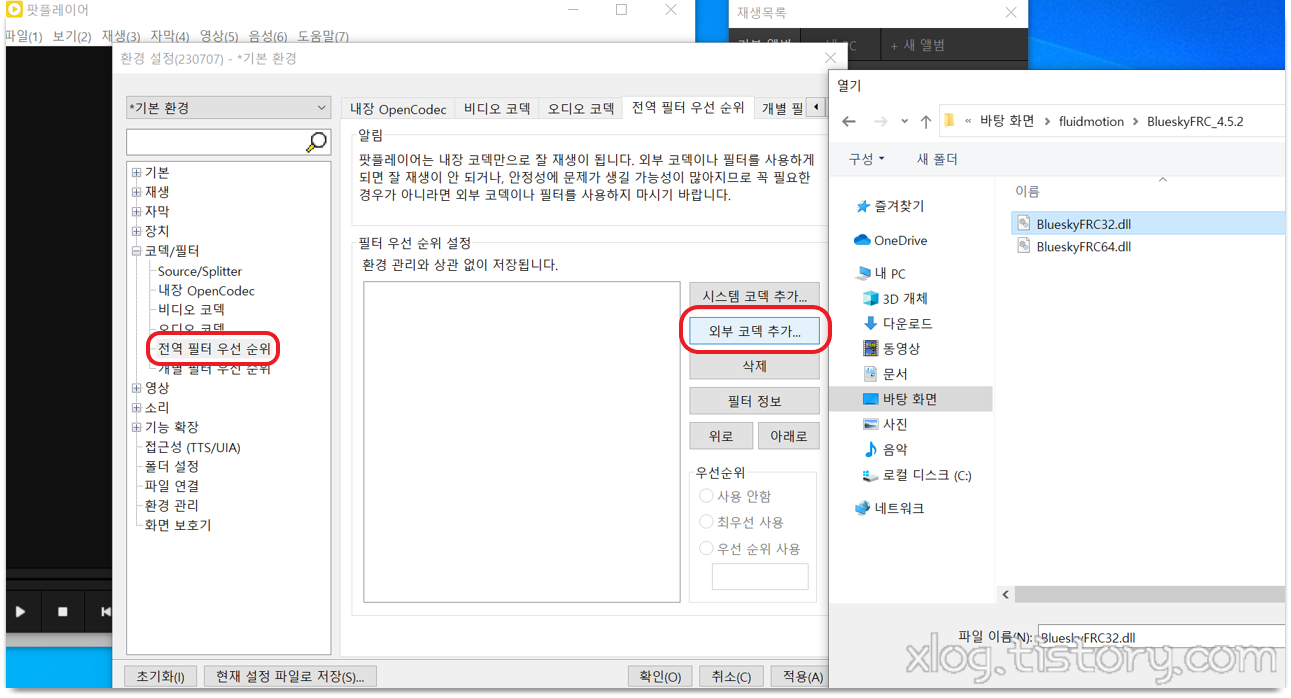Expand the 자막 tree node
This screenshot has width=1291, height=698.
(136, 211)
